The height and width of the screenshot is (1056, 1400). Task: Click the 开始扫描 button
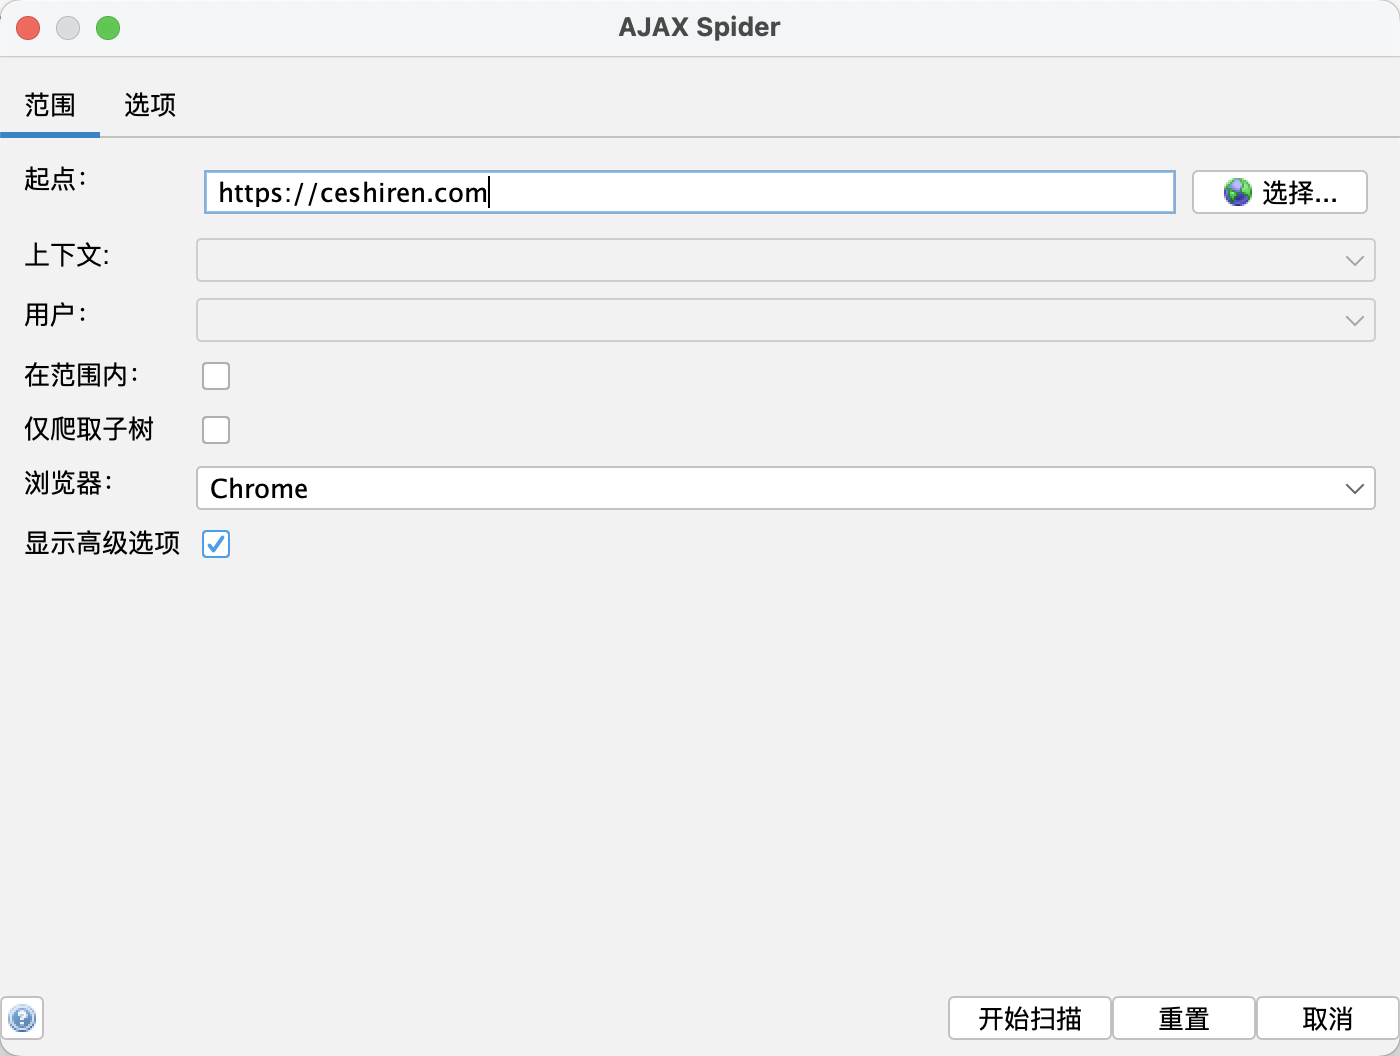click(x=1030, y=1019)
